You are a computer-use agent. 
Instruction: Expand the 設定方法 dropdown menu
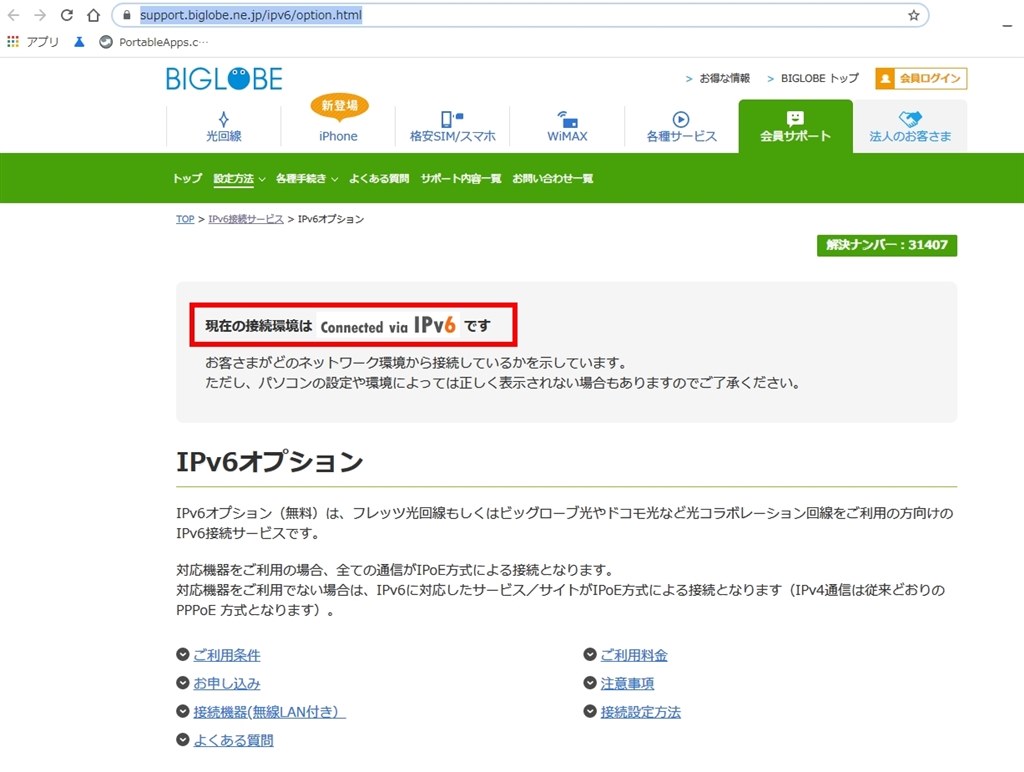click(x=232, y=178)
